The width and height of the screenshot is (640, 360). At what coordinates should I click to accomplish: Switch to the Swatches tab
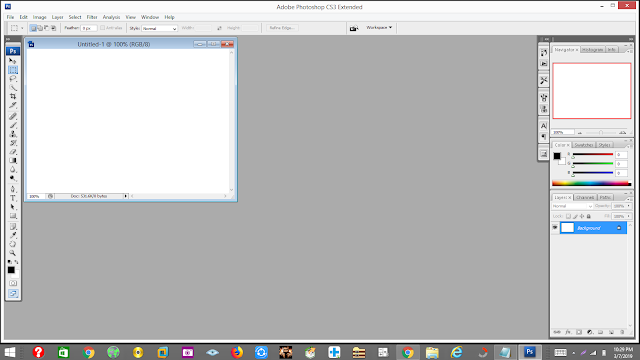584,145
